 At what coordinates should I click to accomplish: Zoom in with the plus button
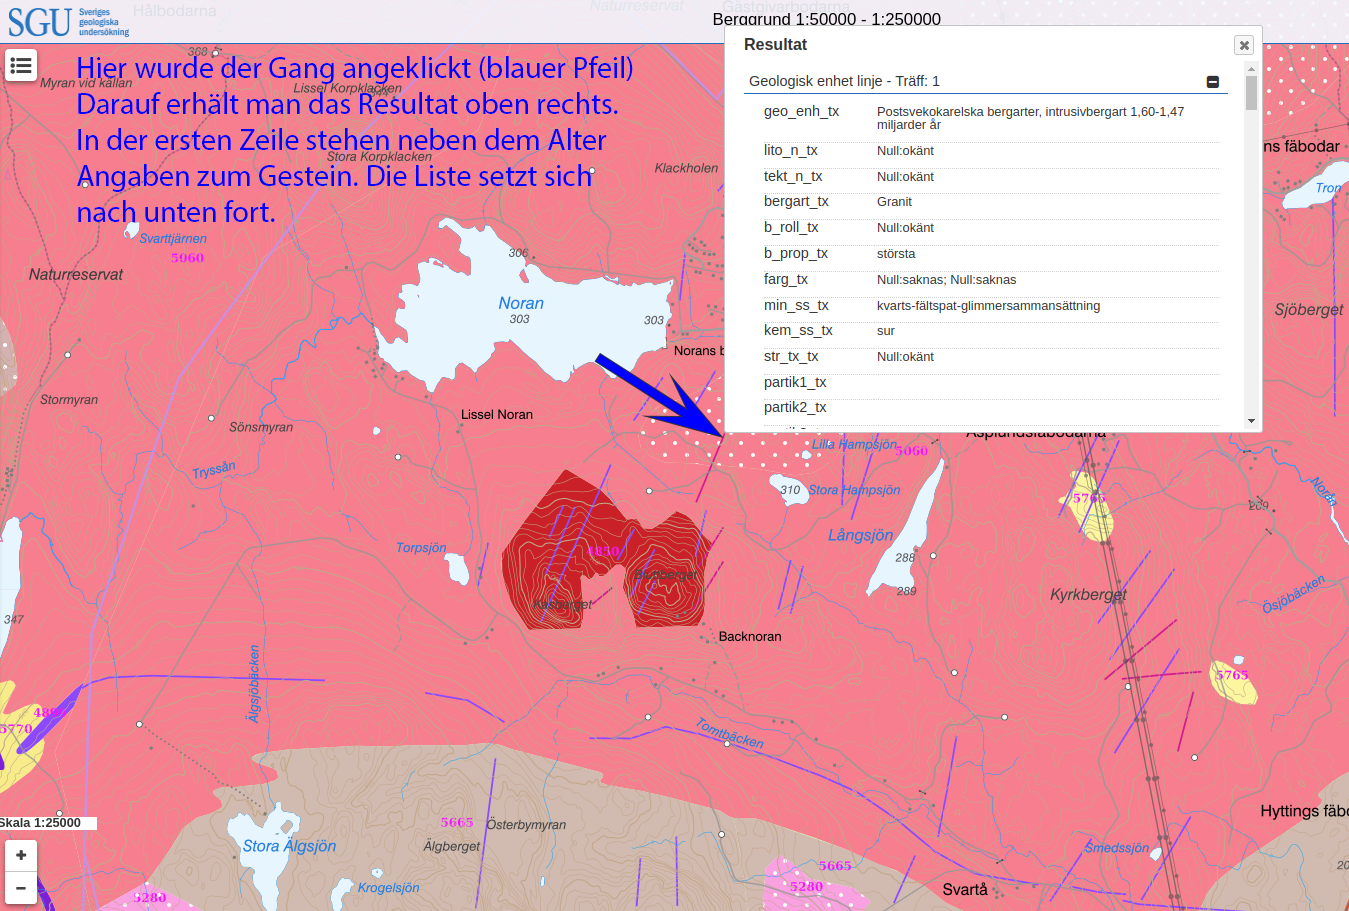point(21,855)
